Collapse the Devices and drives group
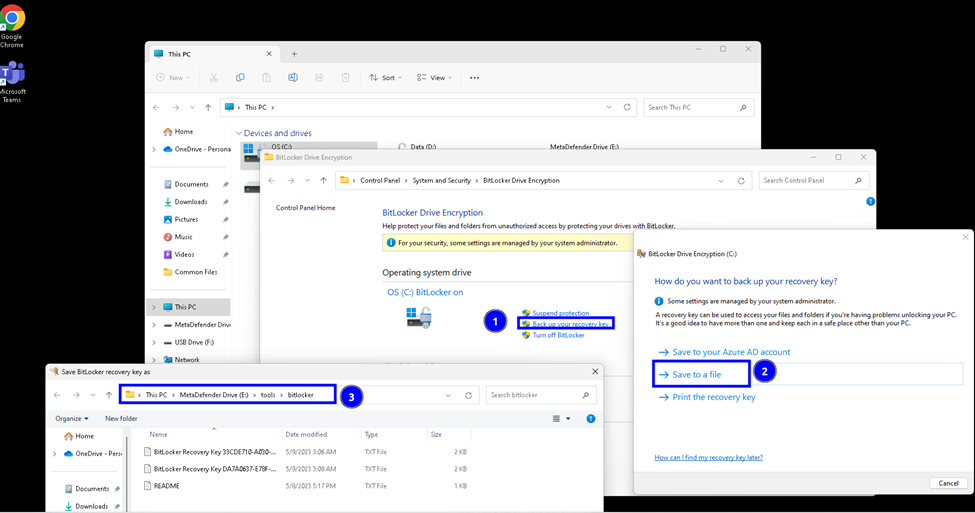 point(239,133)
